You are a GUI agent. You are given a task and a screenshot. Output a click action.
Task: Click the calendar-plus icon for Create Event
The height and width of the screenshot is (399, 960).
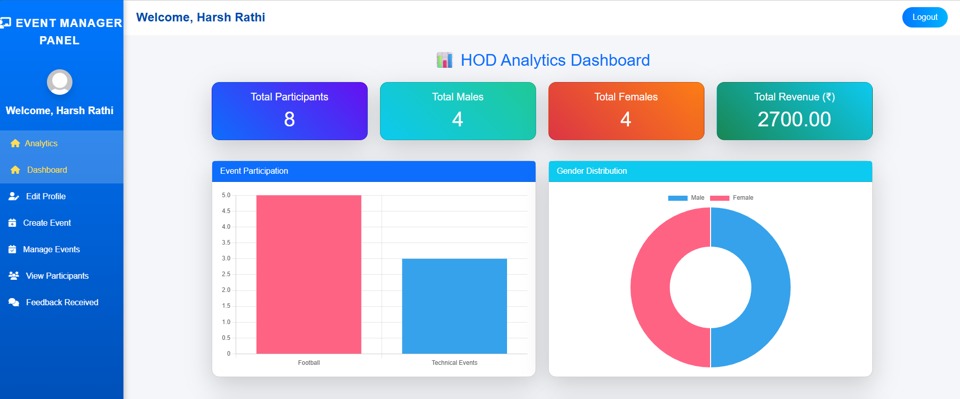tap(12, 223)
